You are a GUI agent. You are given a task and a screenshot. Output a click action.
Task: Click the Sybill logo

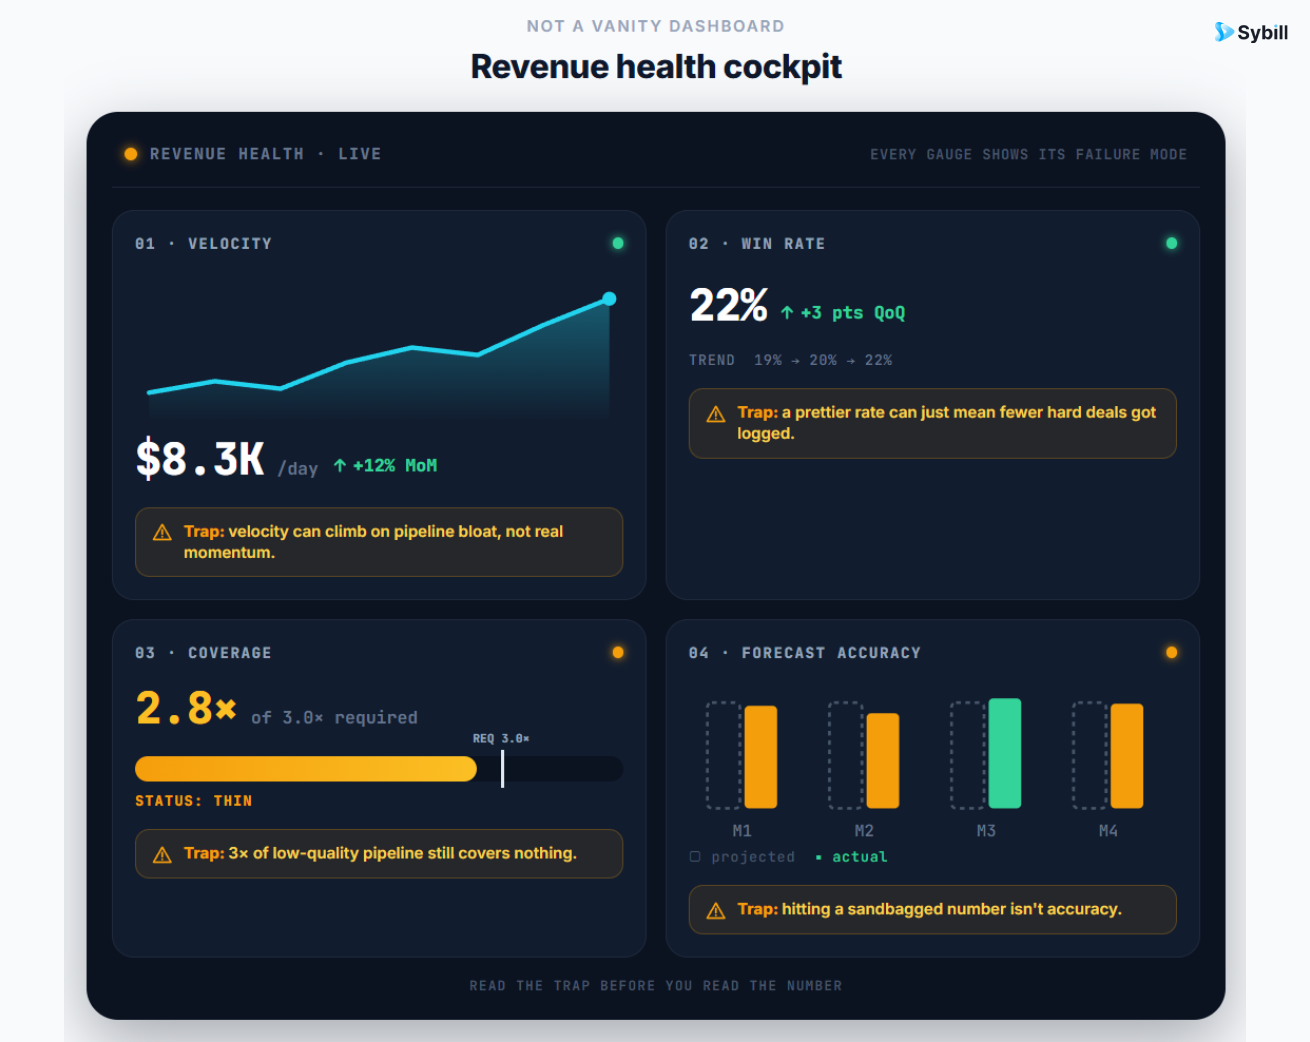[x=1251, y=32]
